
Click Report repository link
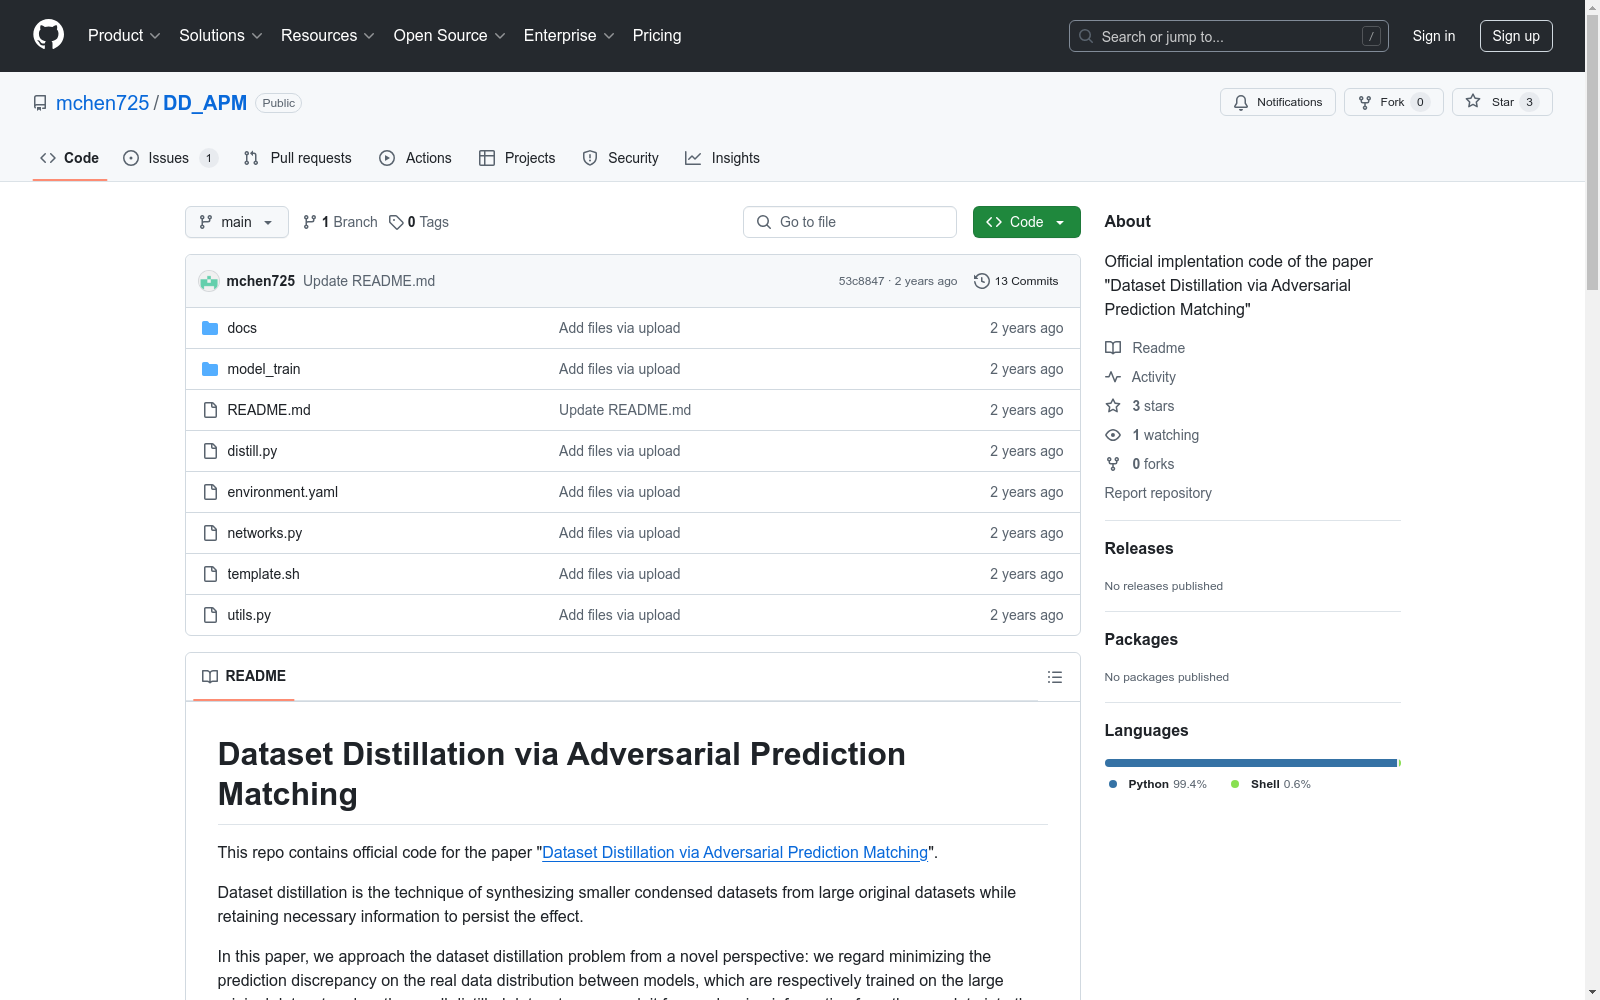tap(1158, 493)
